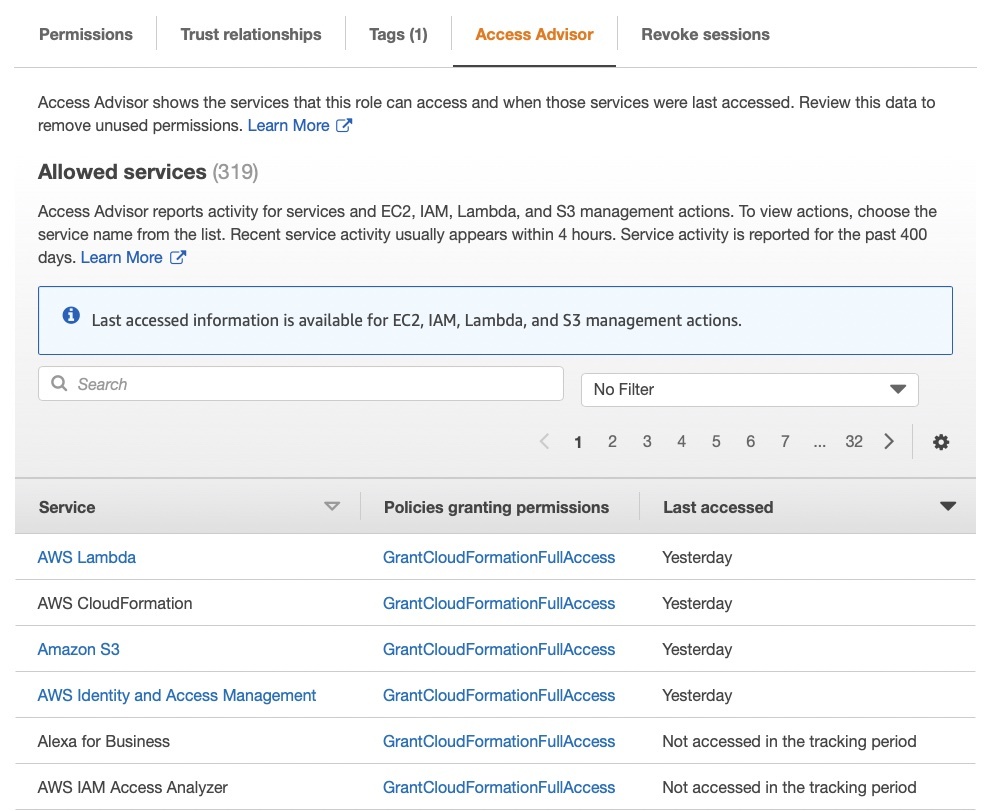Open the Trust relationships tab
996x811 pixels.
pos(250,34)
